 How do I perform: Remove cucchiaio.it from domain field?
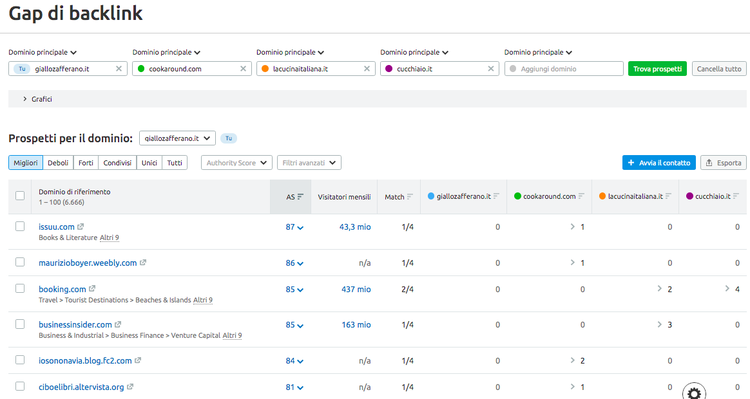click(x=491, y=69)
